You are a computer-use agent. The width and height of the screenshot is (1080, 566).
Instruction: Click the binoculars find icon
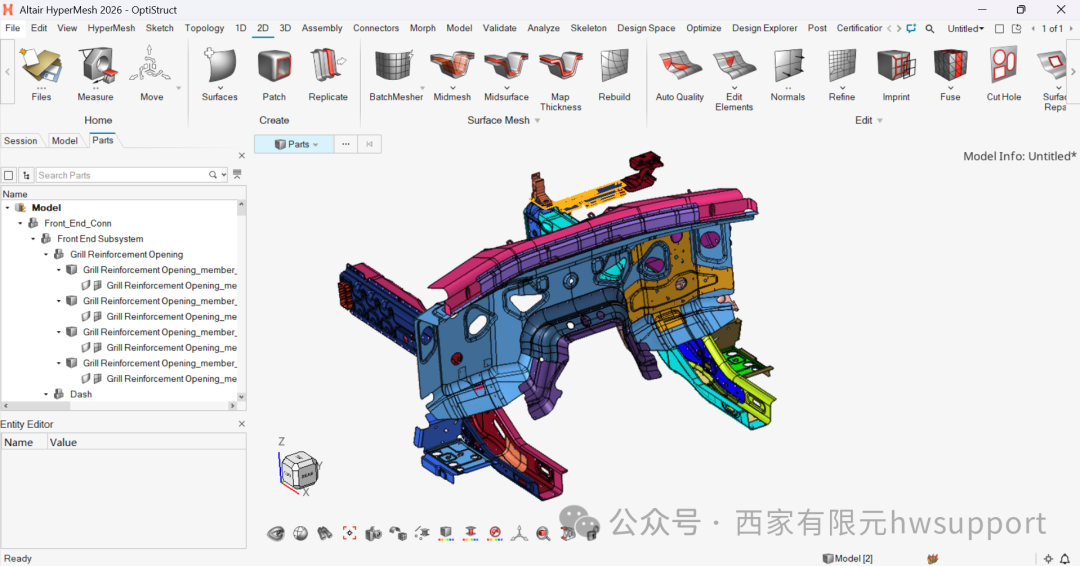(324, 533)
